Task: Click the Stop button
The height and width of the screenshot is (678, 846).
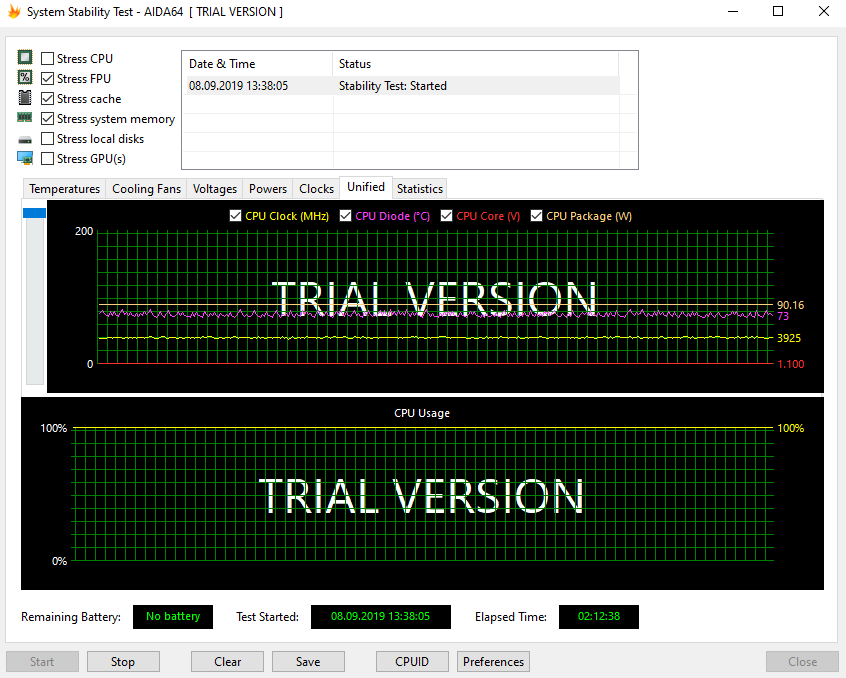Action: tap(123, 662)
